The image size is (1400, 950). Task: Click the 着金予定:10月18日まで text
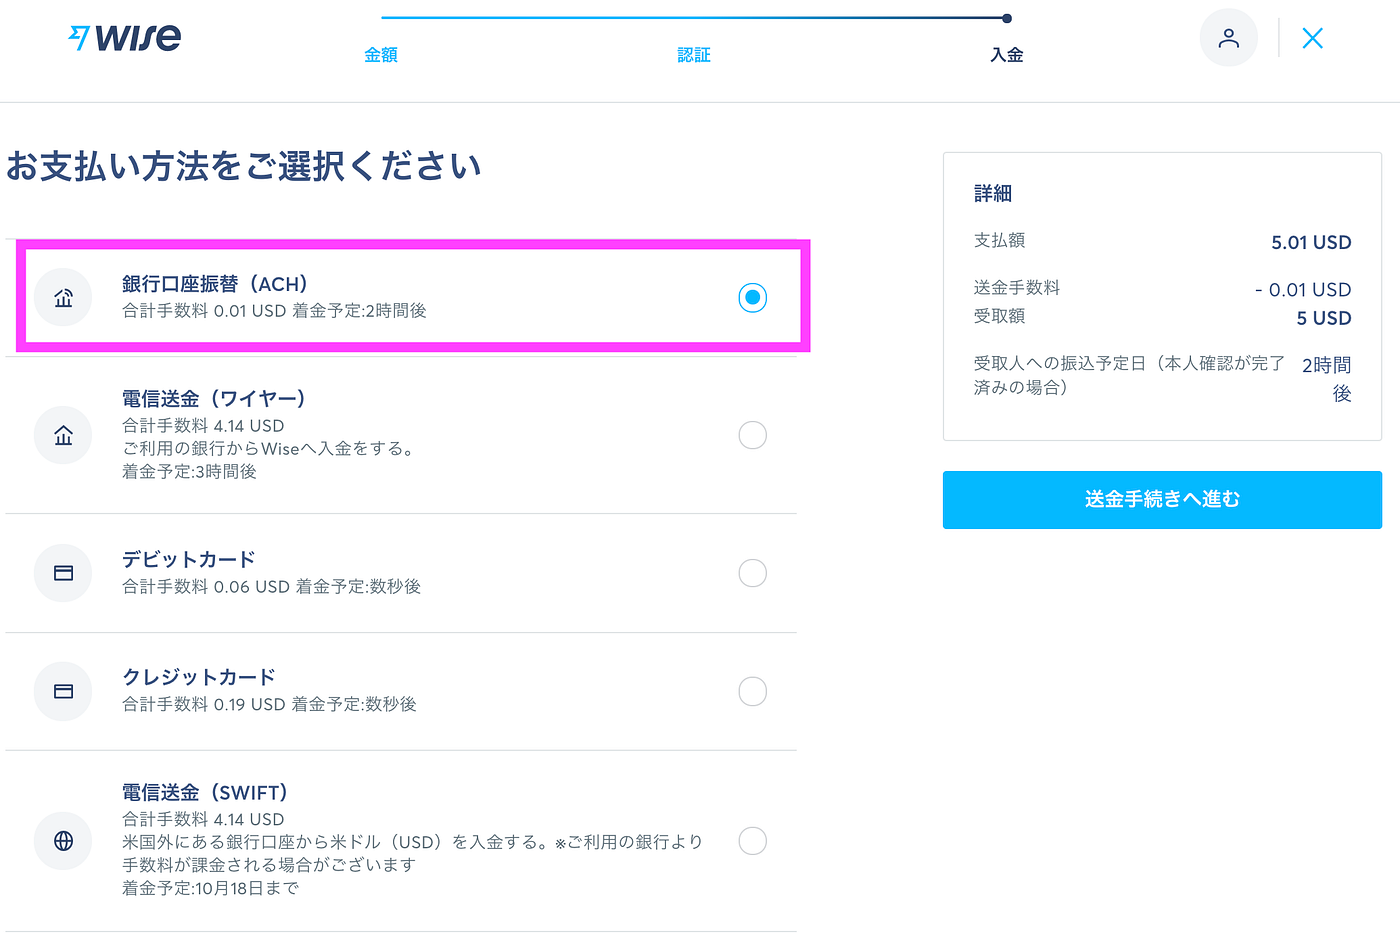tap(210, 888)
